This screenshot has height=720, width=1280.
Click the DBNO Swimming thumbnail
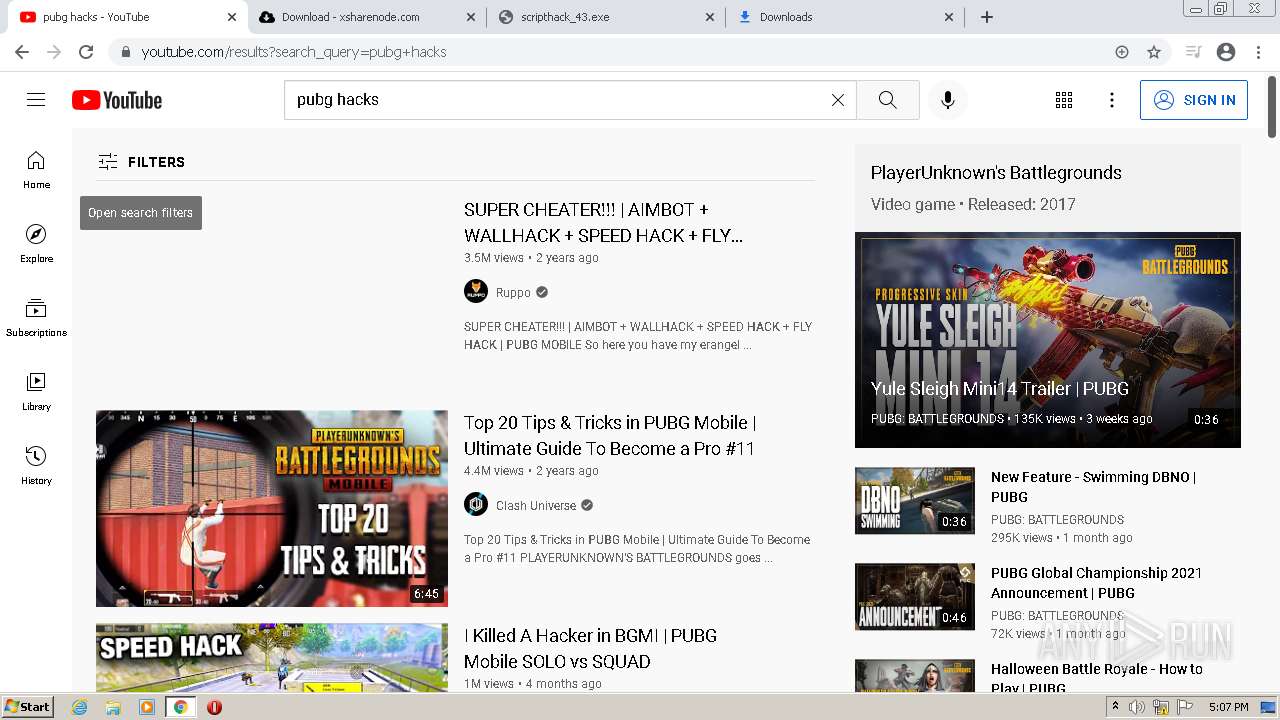tap(915, 500)
